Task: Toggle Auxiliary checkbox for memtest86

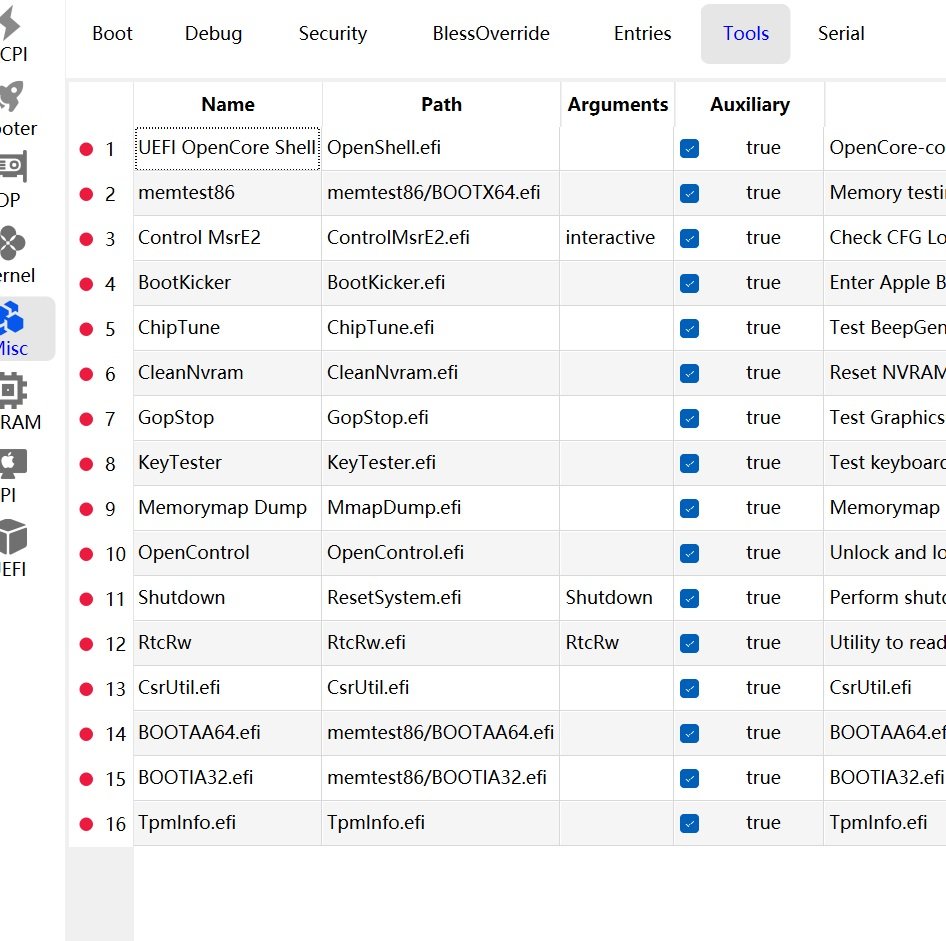Action: point(689,194)
